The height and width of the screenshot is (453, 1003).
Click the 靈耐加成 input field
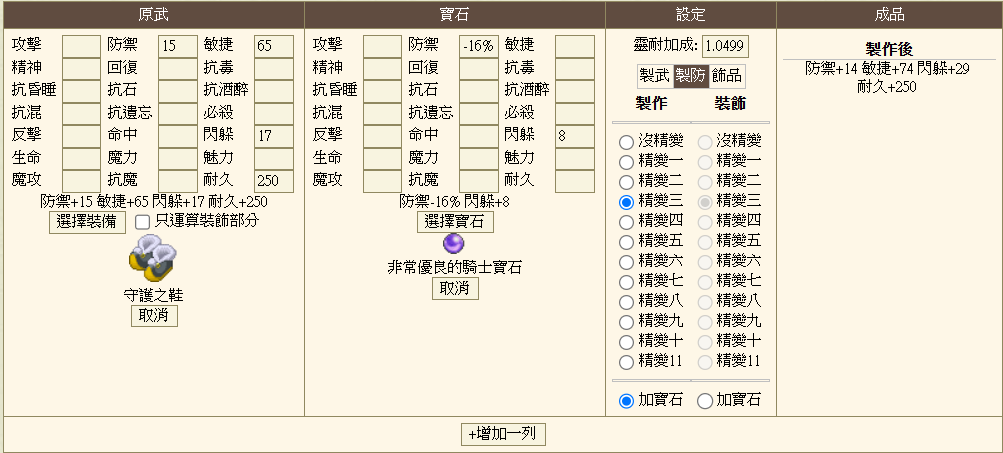pyautogui.click(x=725, y=46)
